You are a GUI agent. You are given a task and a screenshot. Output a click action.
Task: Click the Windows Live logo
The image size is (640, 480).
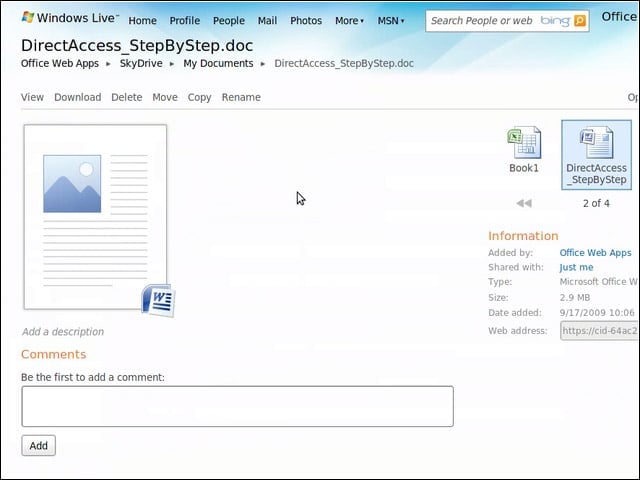[70, 18]
